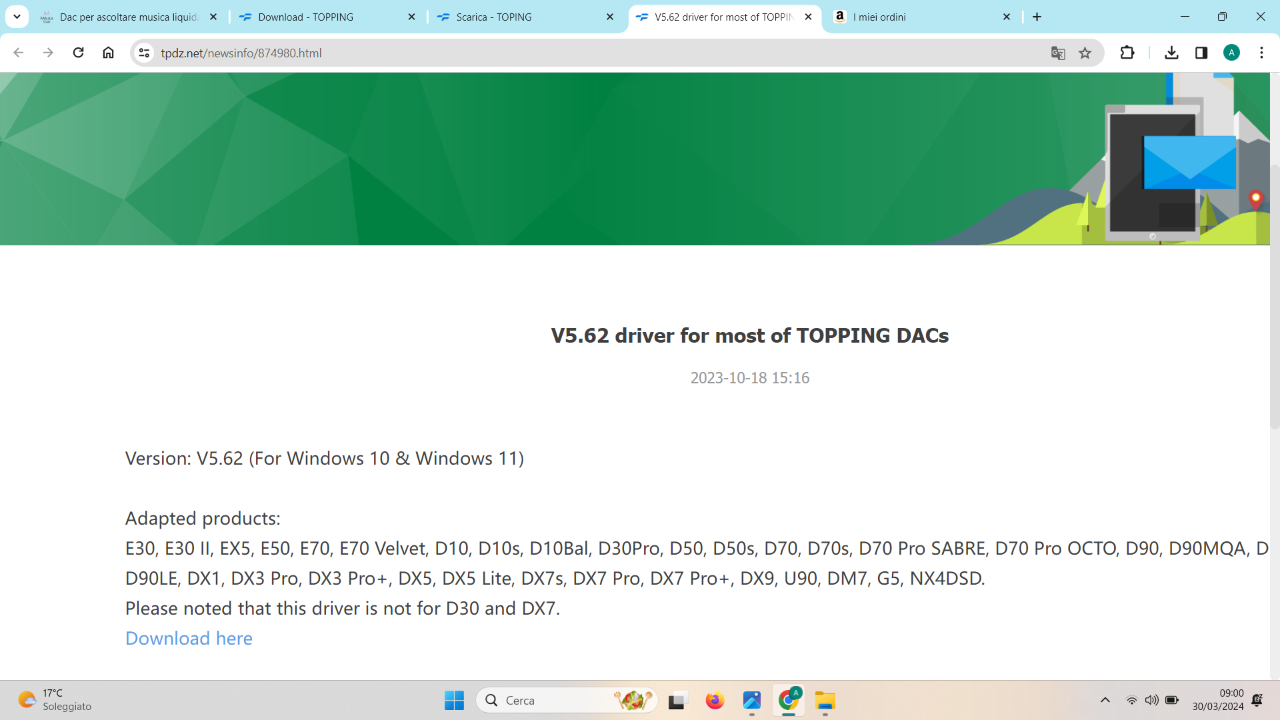Switch to the 'Dac per ascoltare musica liquida' tab

tap(128, 17)
